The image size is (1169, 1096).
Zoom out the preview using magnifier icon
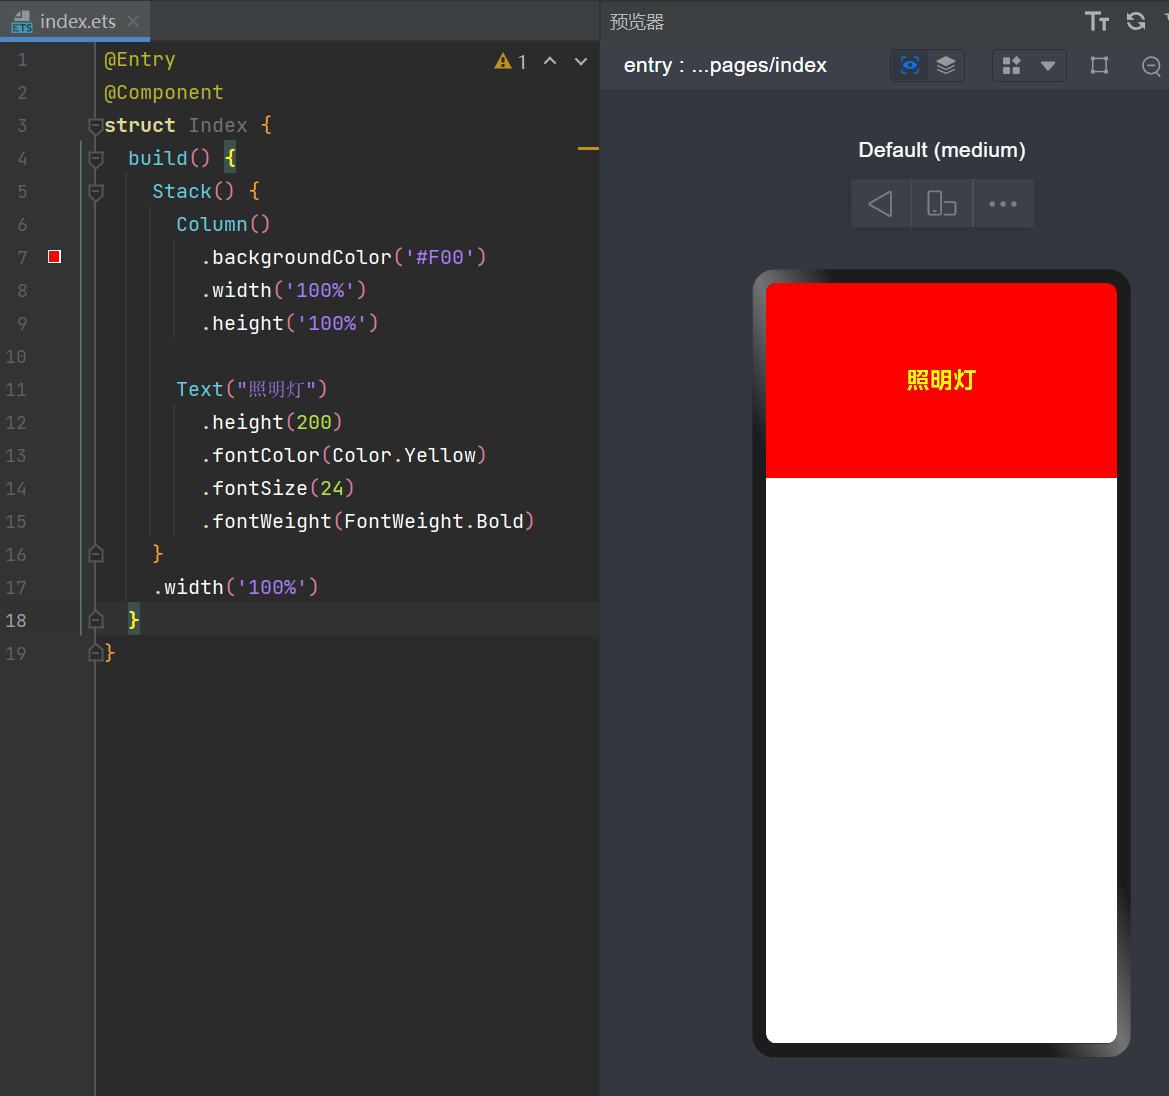(1151, 66)
